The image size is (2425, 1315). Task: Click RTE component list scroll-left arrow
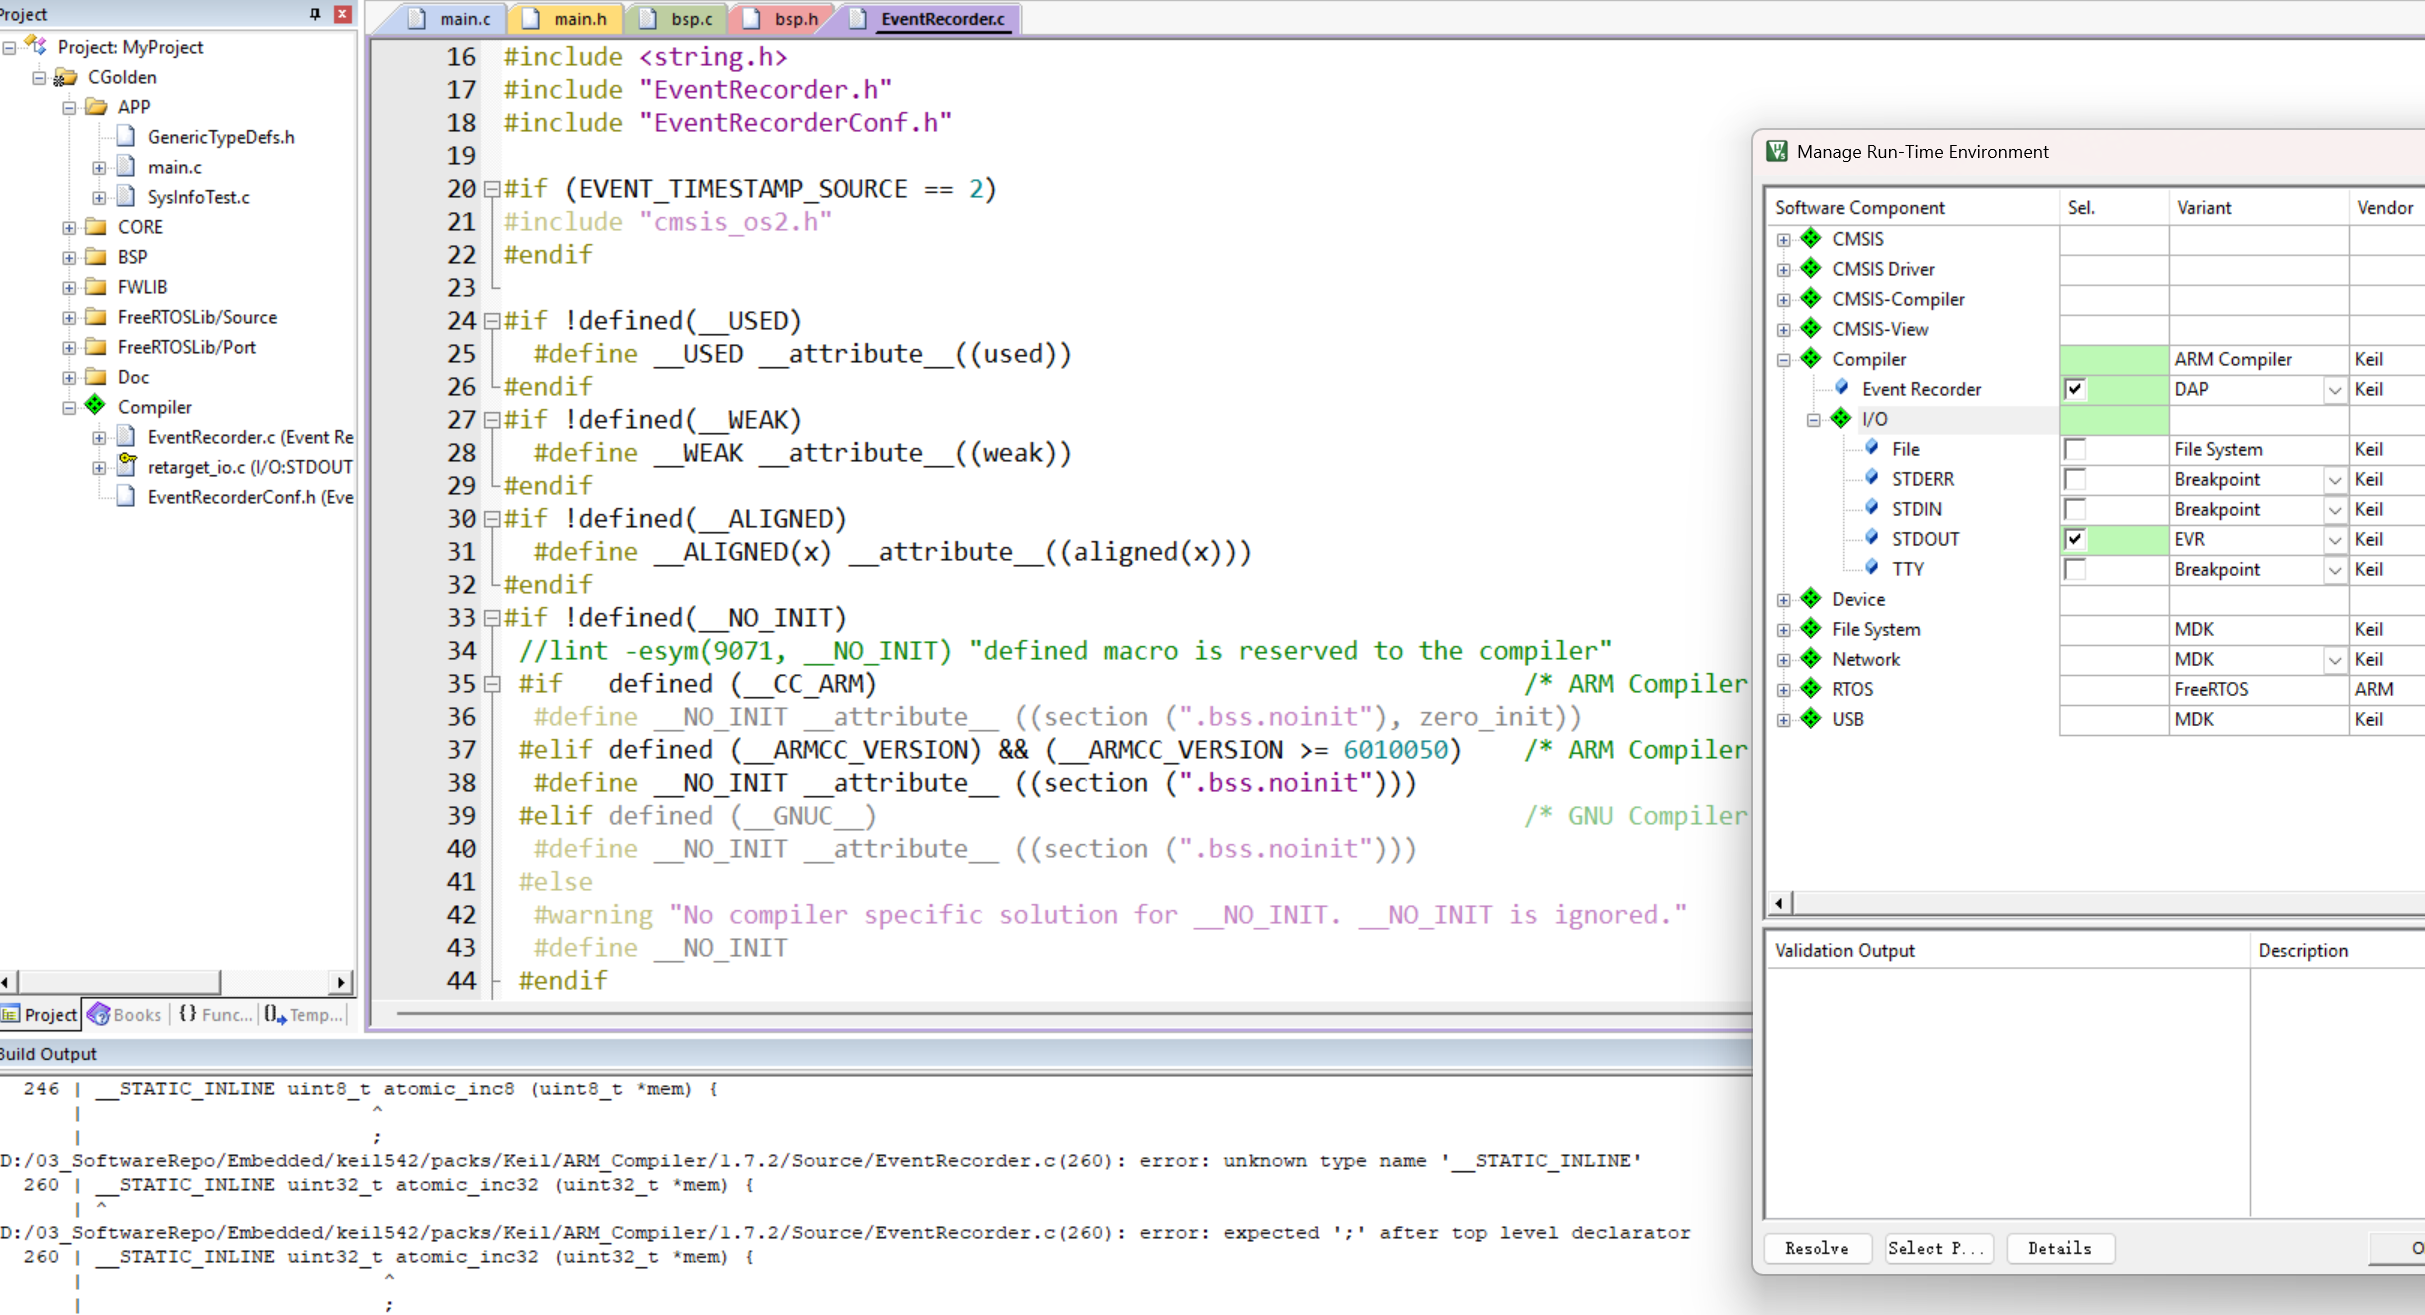[x=1779, y=903]
